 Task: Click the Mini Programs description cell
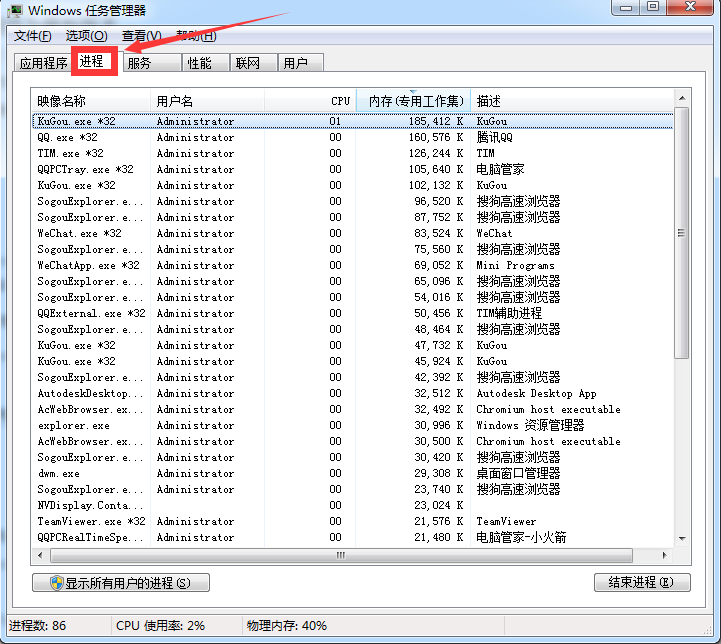(515, 266)
